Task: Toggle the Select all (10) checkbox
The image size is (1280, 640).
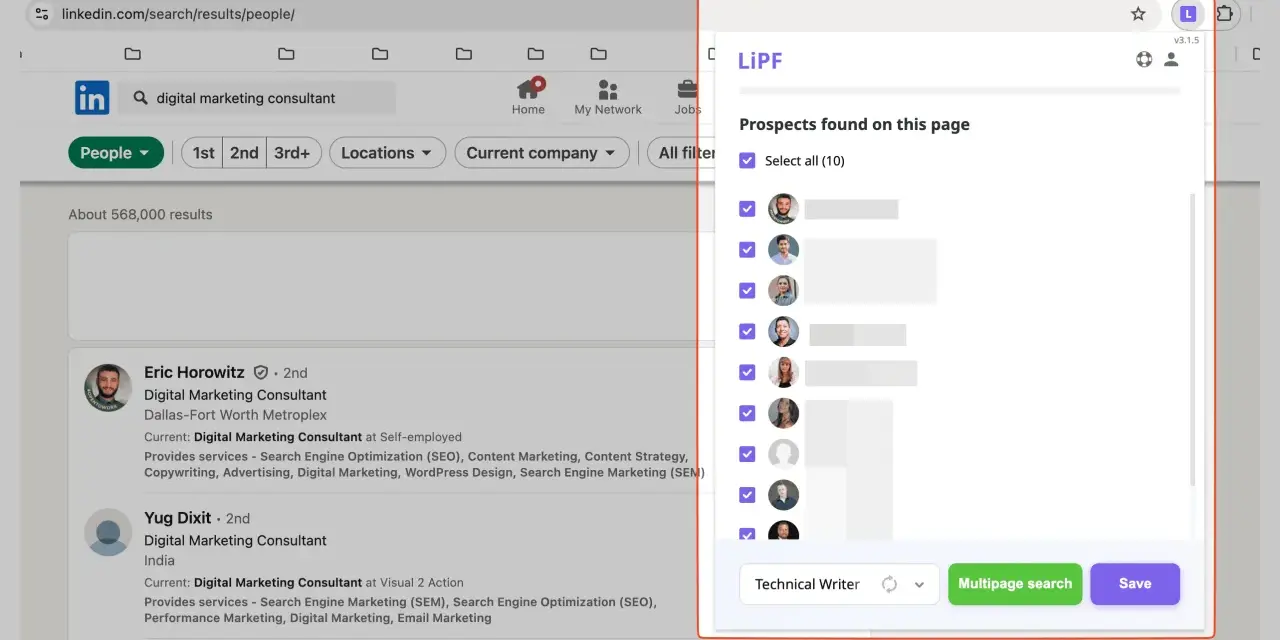Action: [x=747, y=160]
